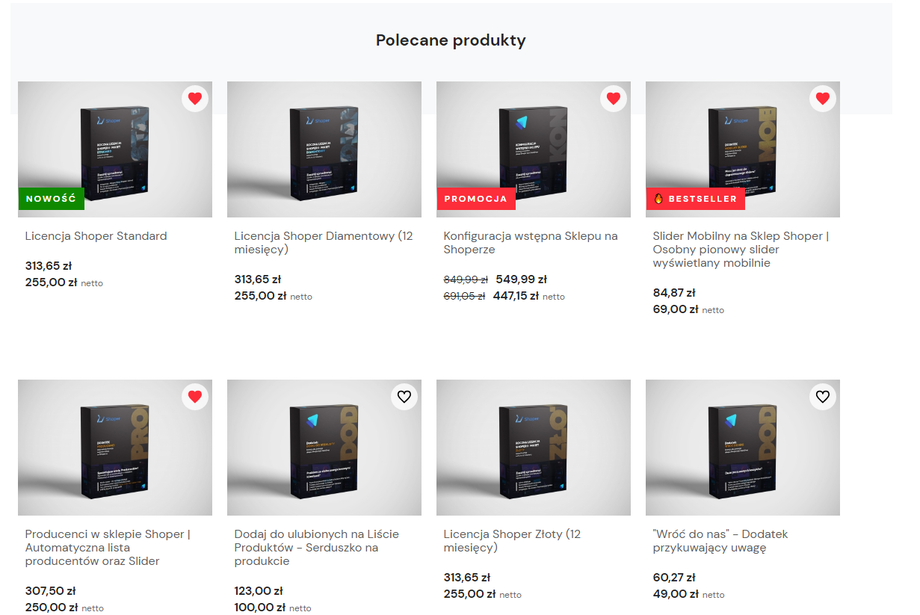Viewport: 920px width, 615px height.
Task: Click the BESTSELLER flame badge
Action: click(695, 198)
